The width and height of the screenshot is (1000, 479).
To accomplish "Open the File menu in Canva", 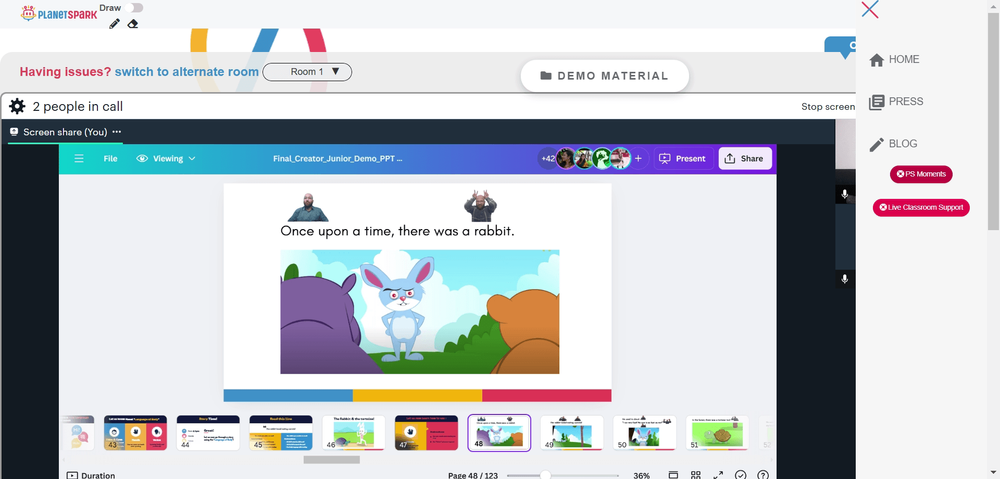I will pos(110,159).
